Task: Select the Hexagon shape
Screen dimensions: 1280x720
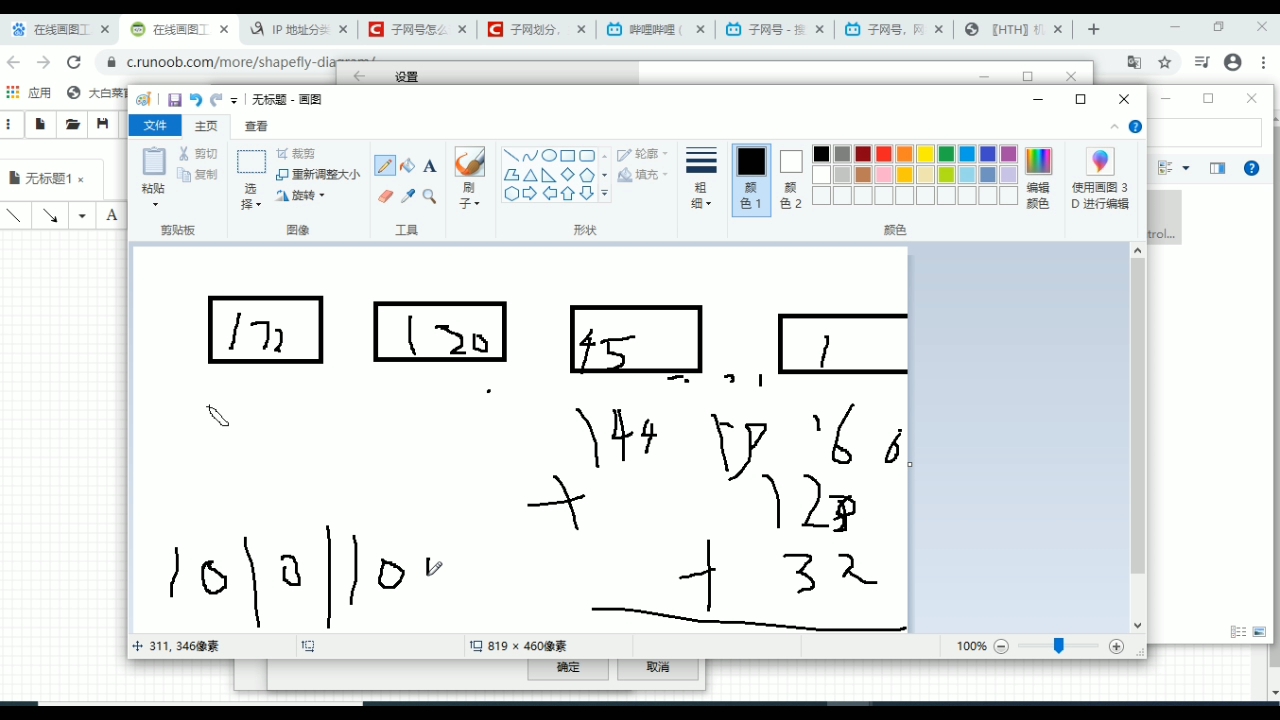Action: [x=511, y=194]
